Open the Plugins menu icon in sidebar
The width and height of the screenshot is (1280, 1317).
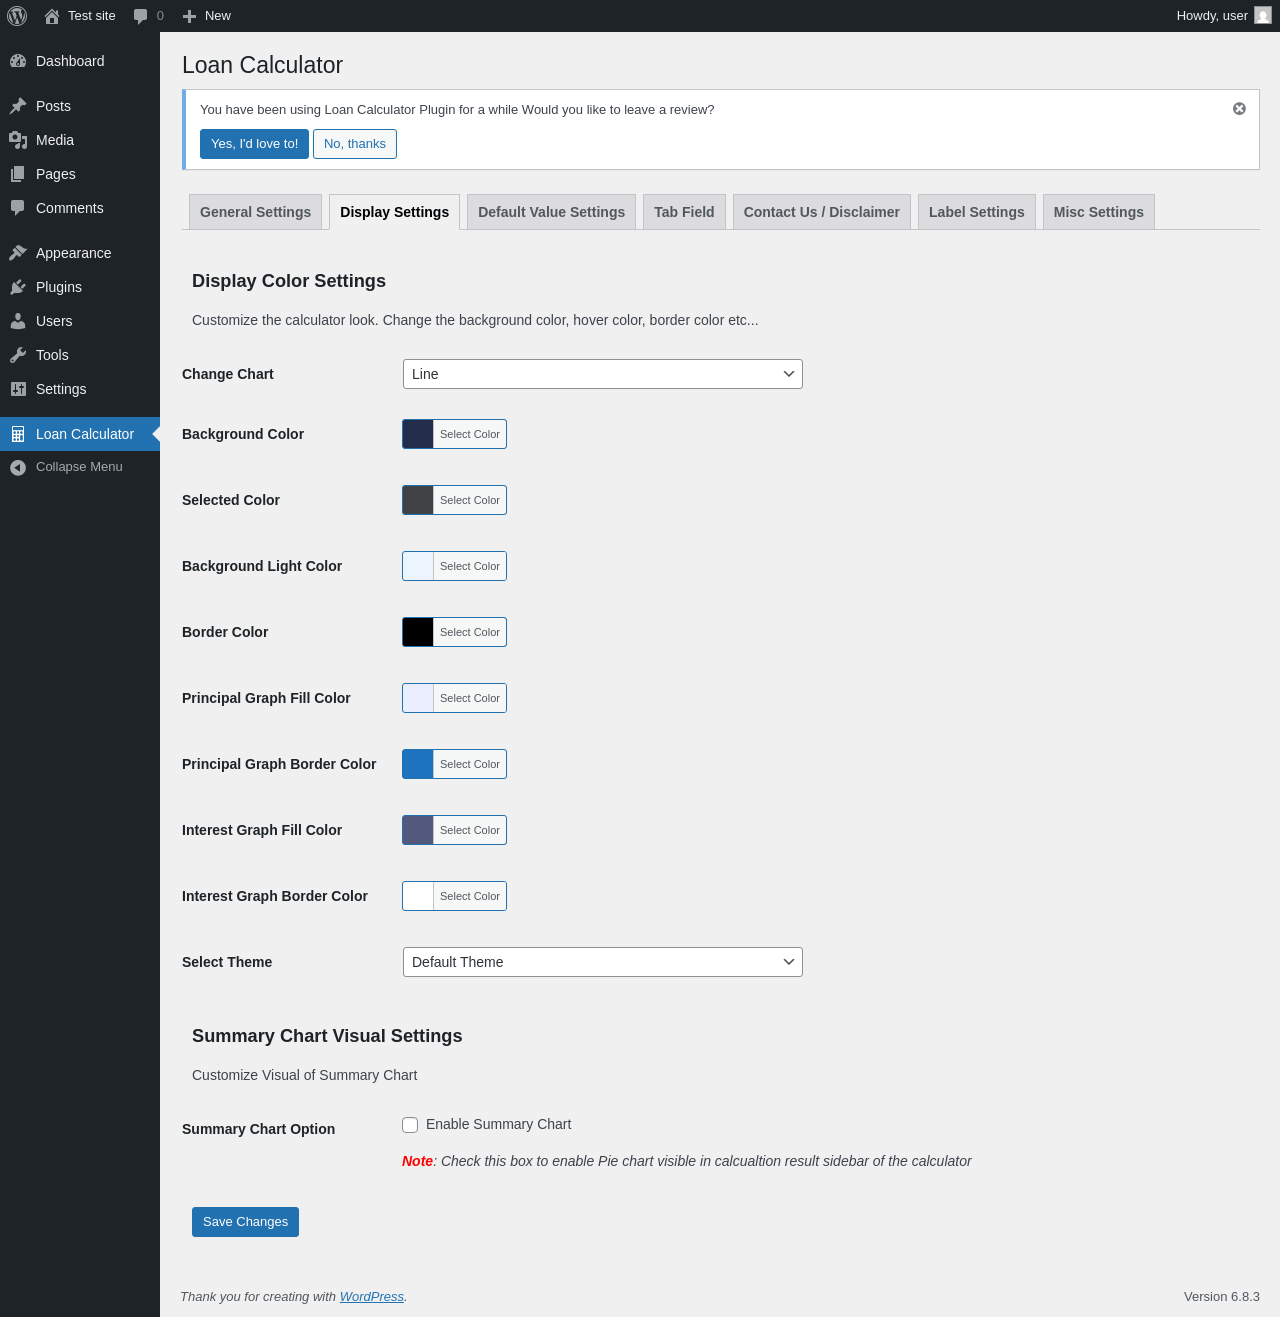(18, 287)
